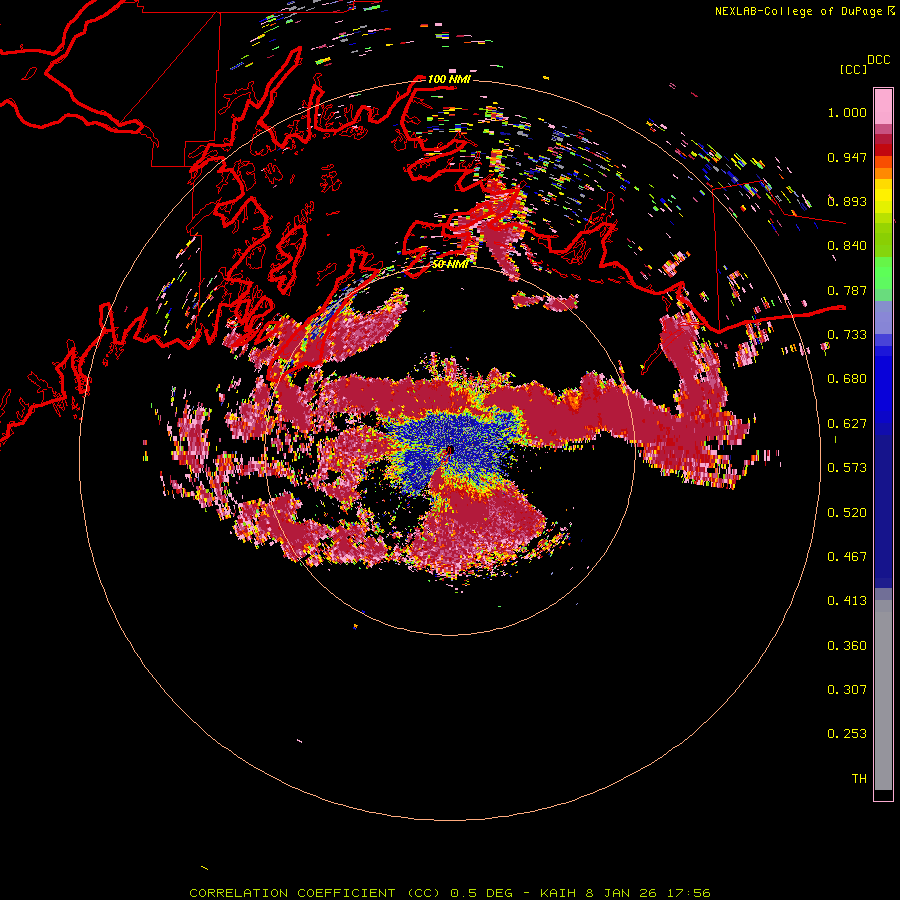
Task: Click the 50 NMI range ring label
Action: [x=449, y=265]
